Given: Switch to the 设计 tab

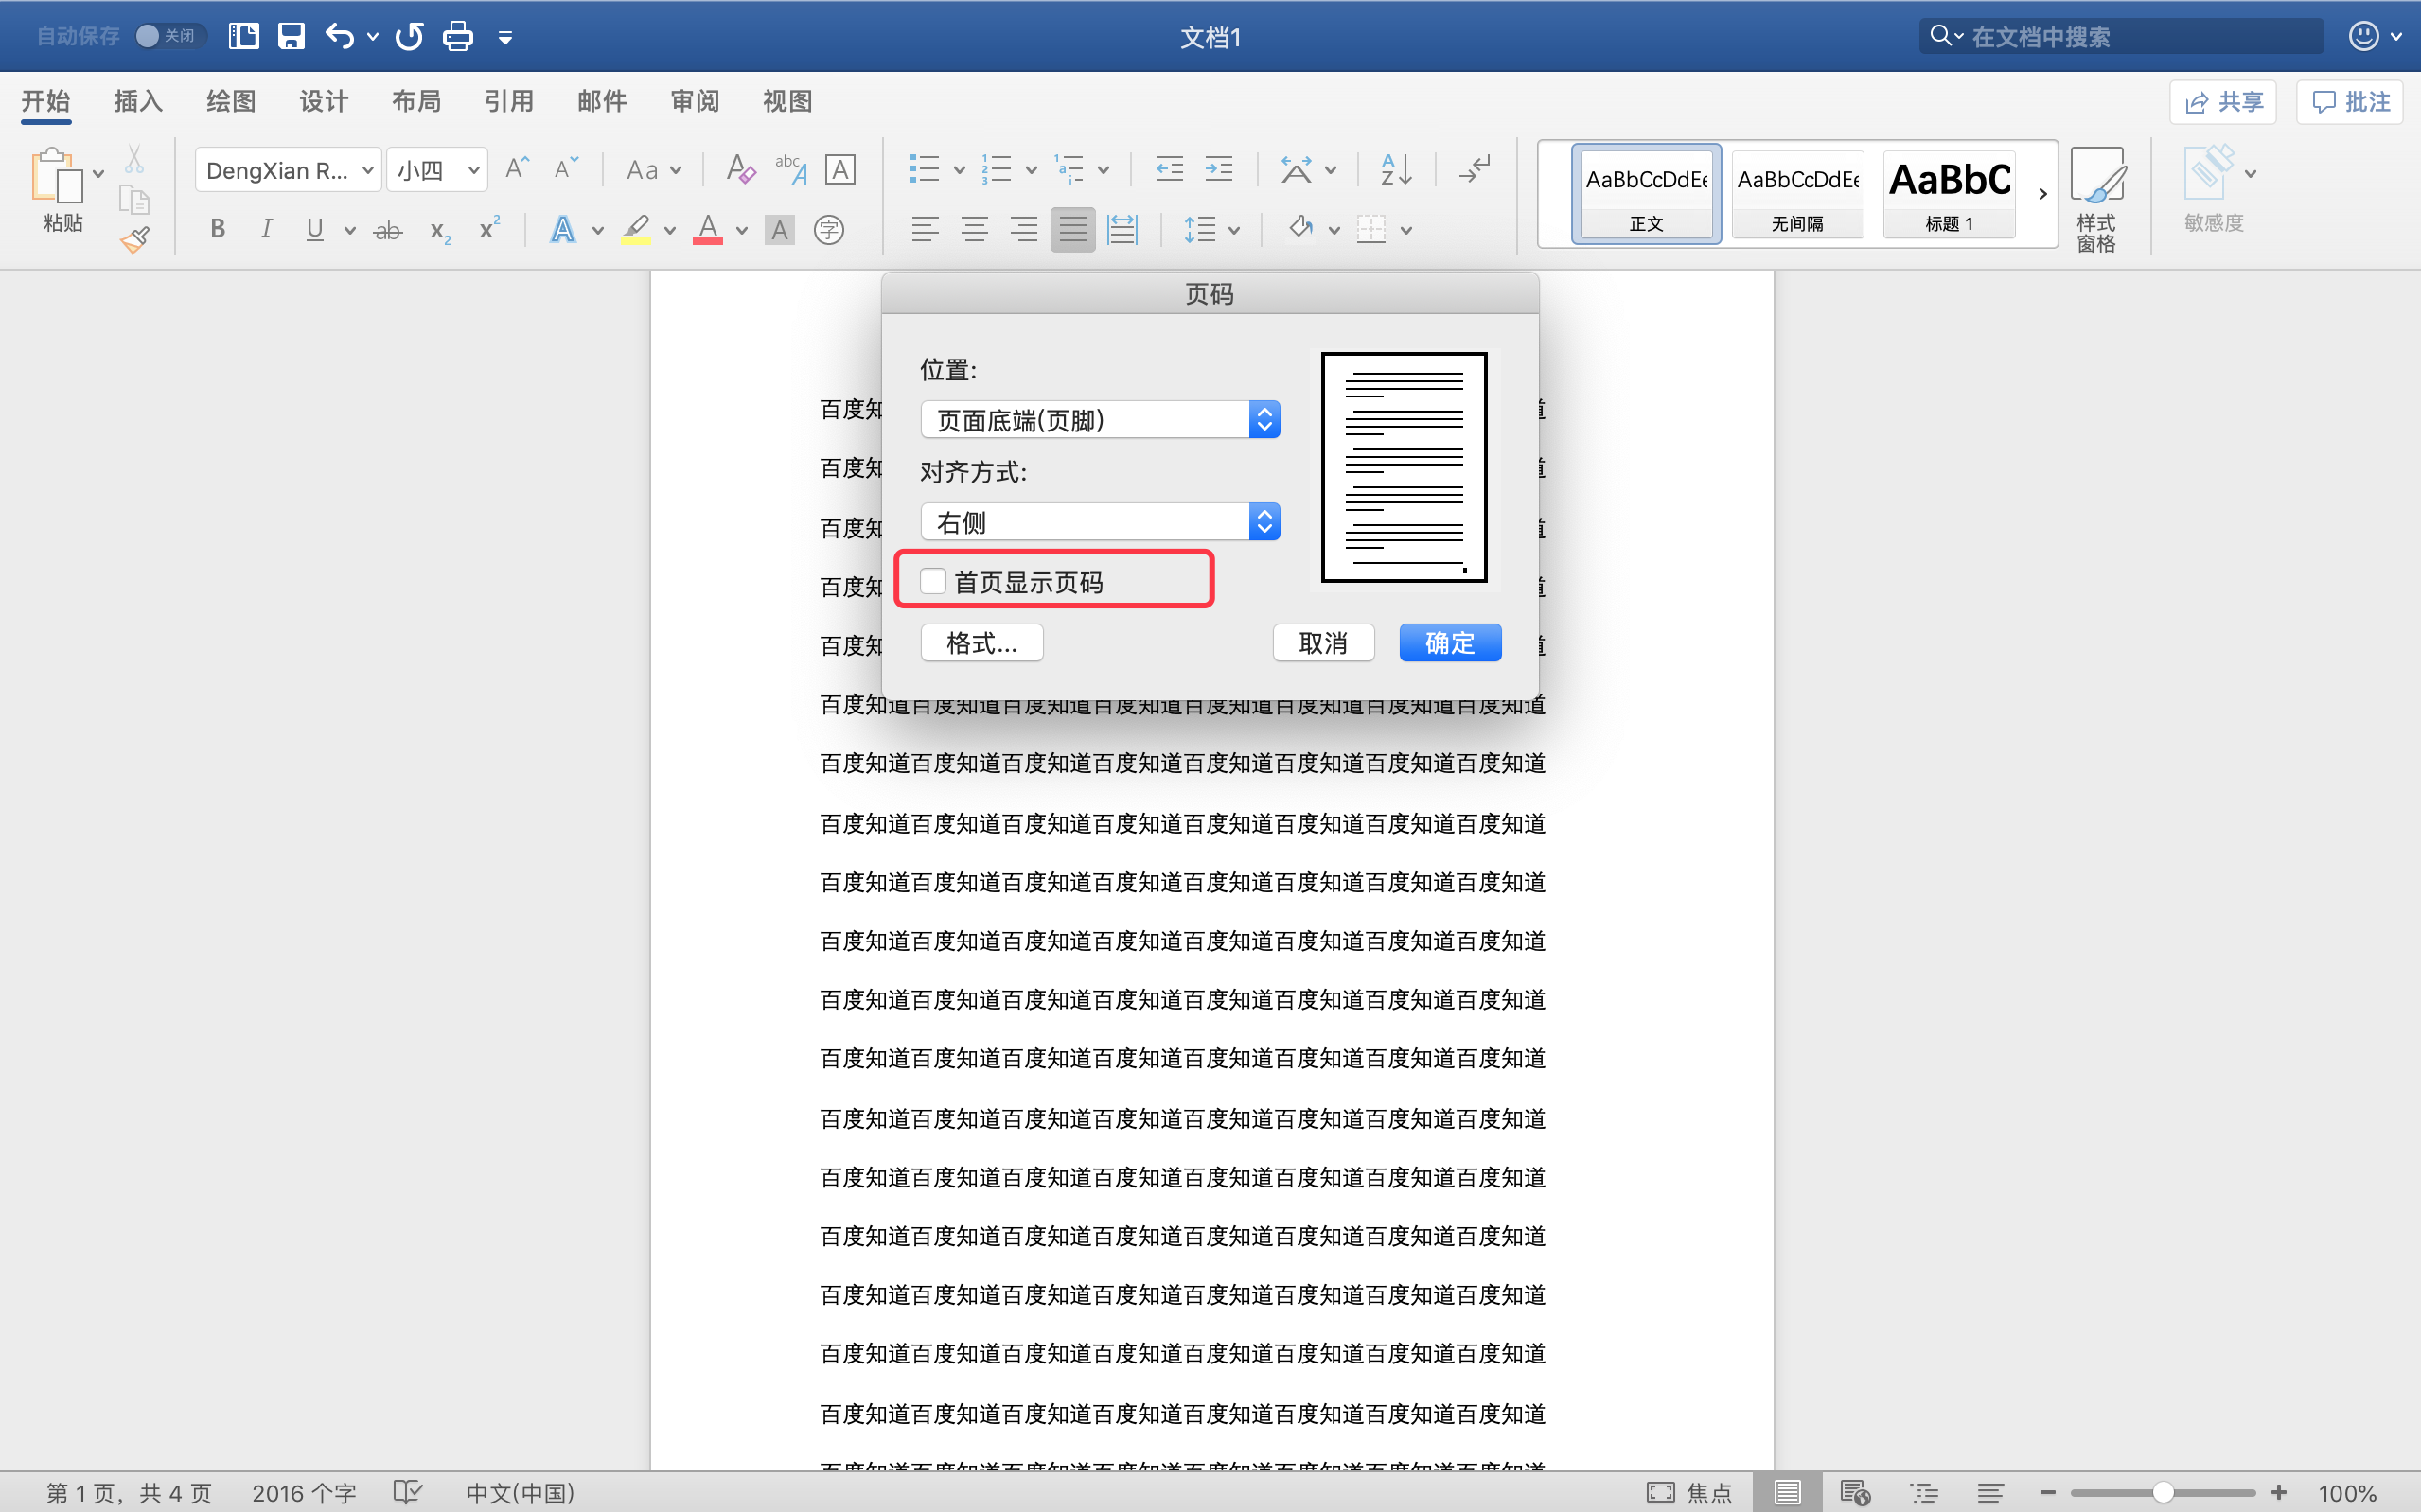Looking at the screenshot, I should (x=323, y=101).
